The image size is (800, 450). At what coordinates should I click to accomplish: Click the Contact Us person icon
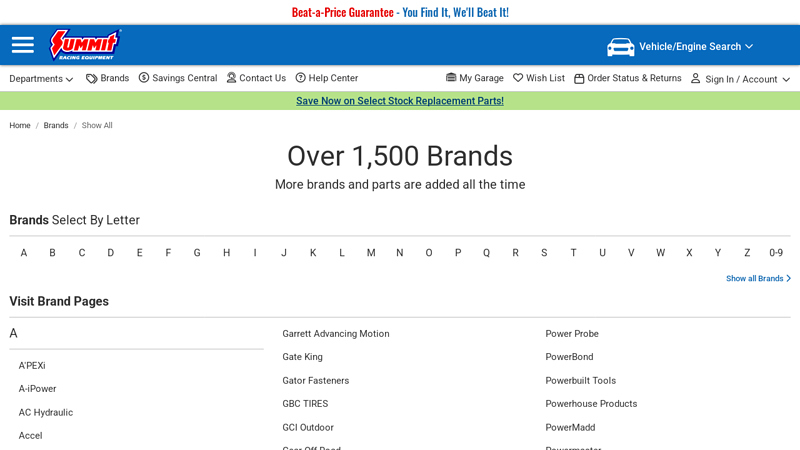(x=232, y=78)
